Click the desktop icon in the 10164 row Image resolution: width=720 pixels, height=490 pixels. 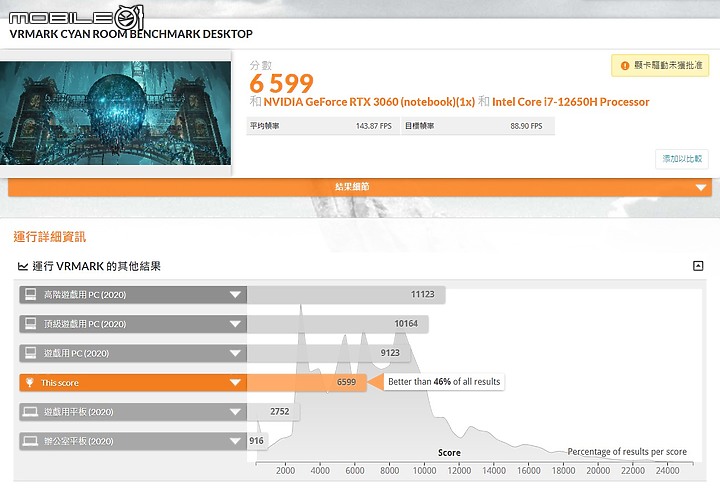pos(31,324)
